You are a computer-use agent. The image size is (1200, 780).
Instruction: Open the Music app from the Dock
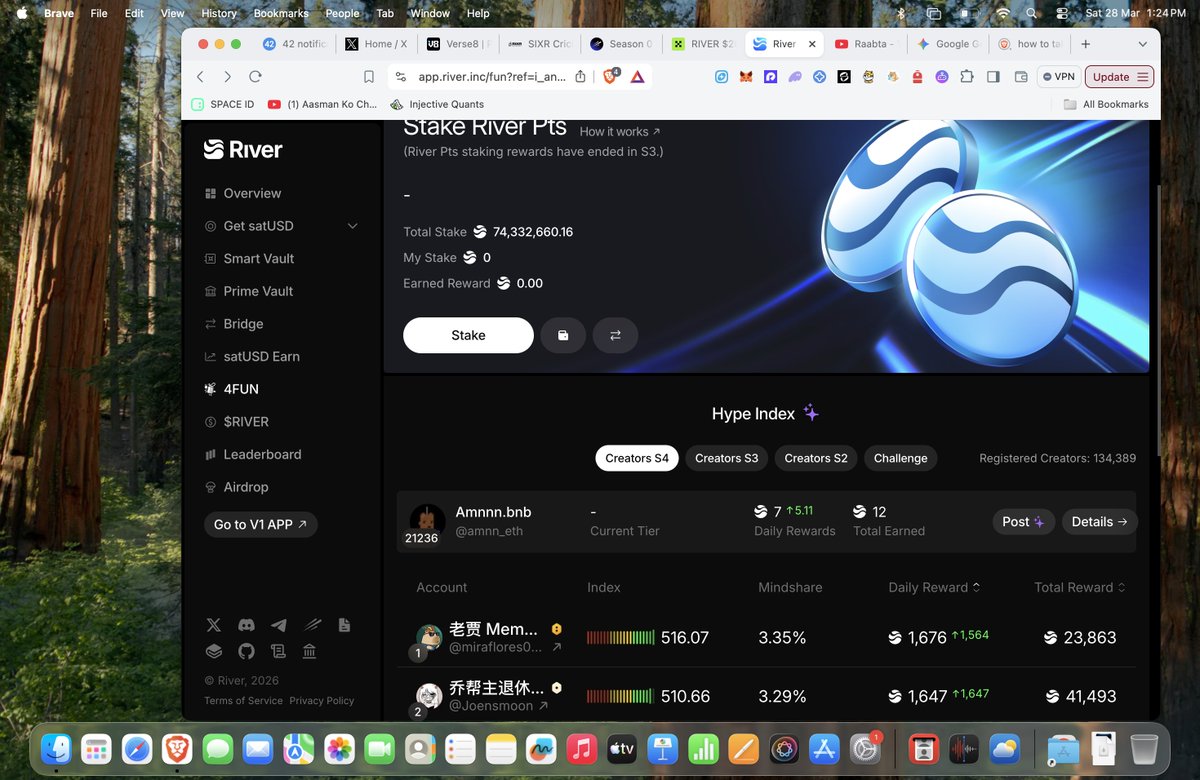[x=581, y=748]
